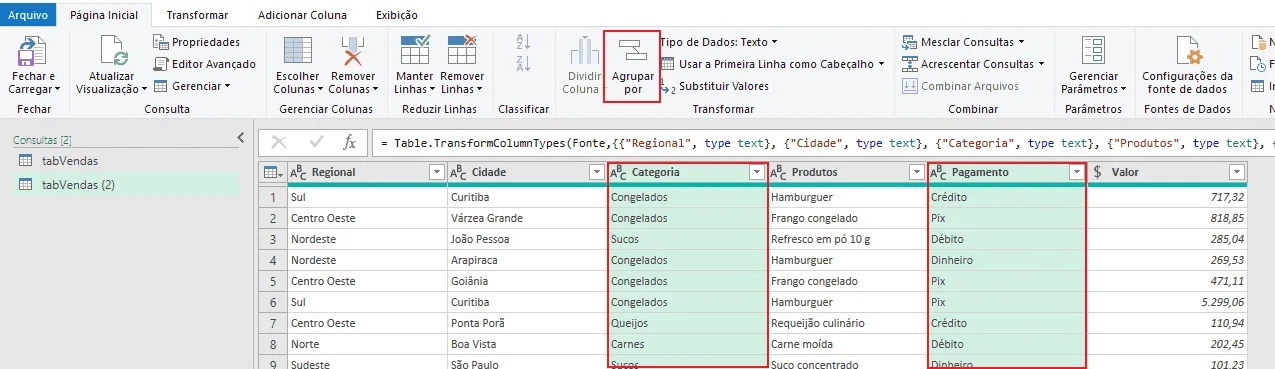1275x369 pixels.
Task: Select the Produtos column header
Action: click(x=847, y=172)
